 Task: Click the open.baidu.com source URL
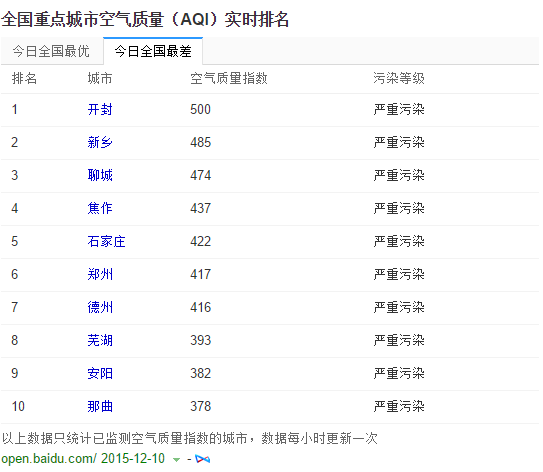click(49, 459)
